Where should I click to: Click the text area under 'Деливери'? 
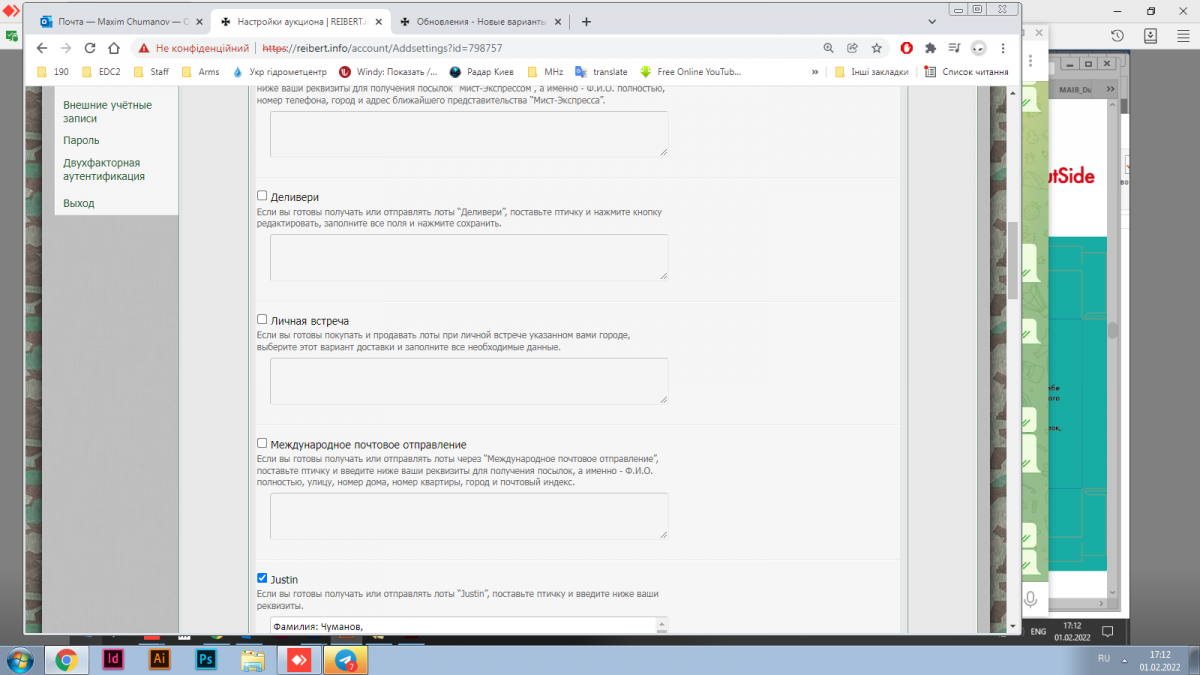[469, 257]
